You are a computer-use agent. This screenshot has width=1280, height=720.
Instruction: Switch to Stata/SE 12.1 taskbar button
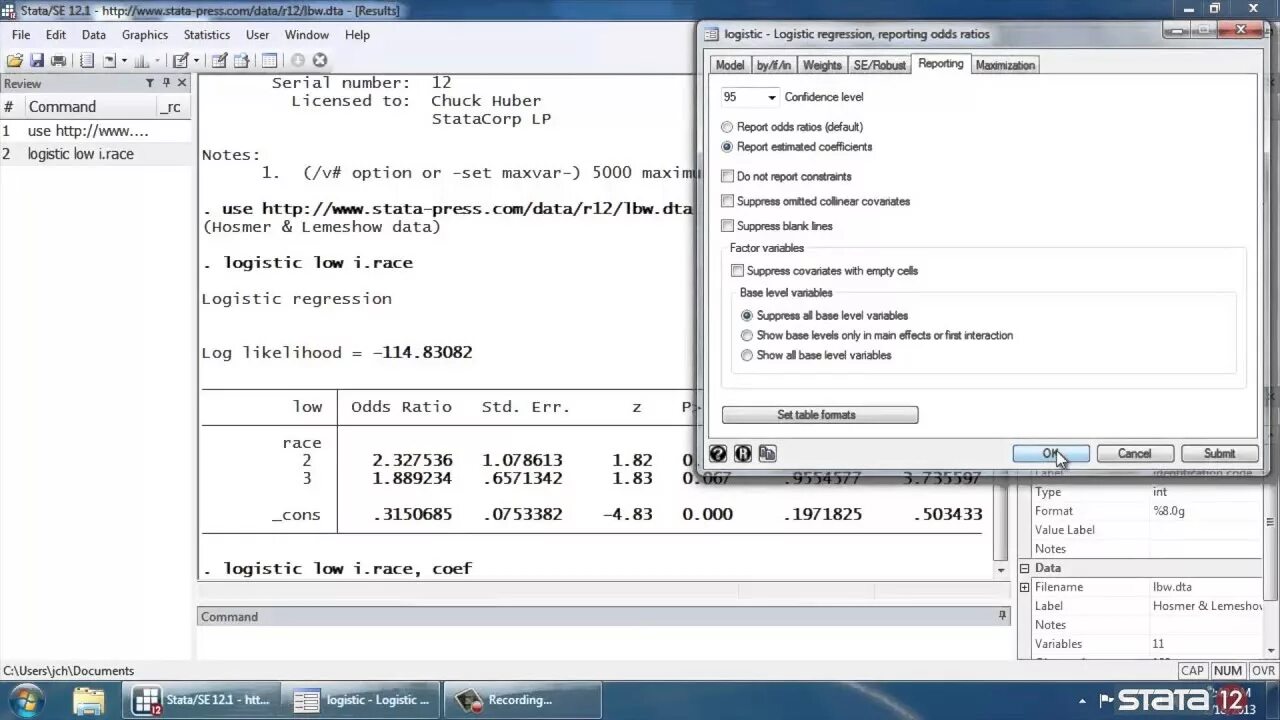click(x=200, y=700)
